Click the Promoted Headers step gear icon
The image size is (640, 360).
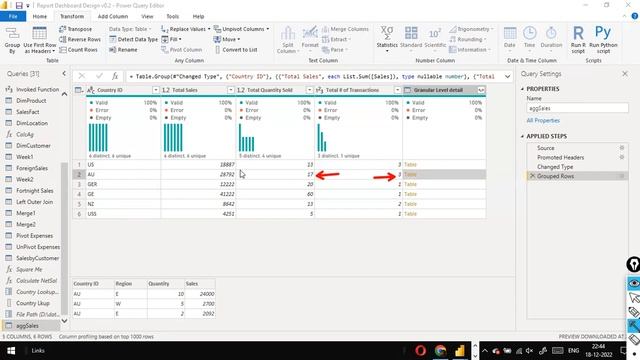622,157
